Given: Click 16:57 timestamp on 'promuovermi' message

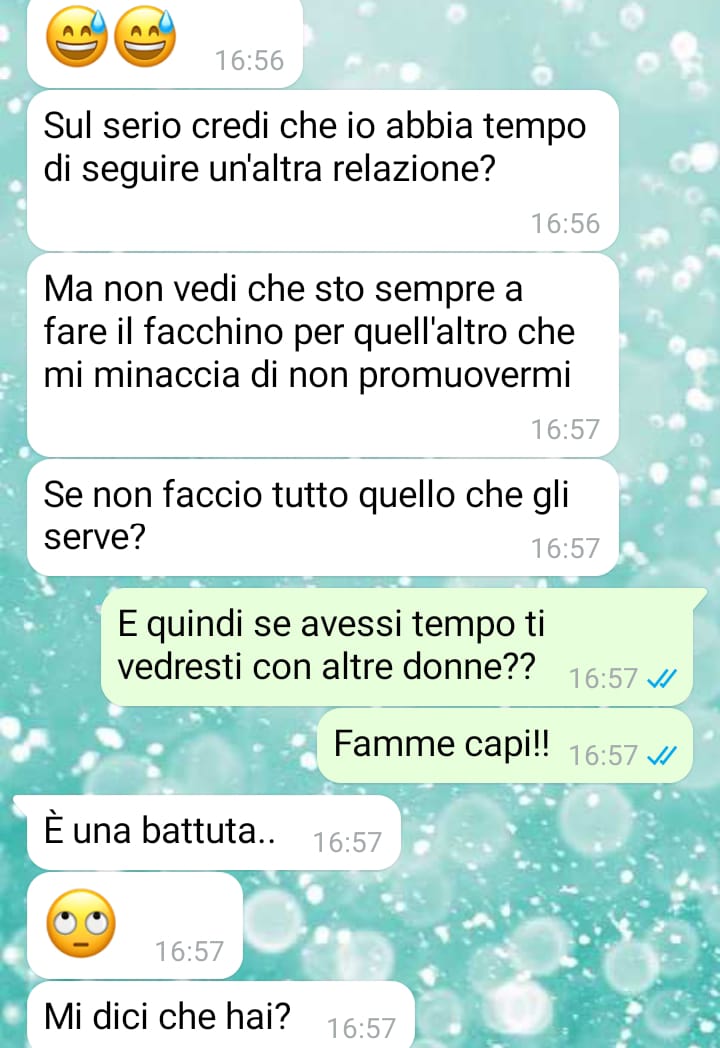Looking at the screenshot, I should (566, 429).
